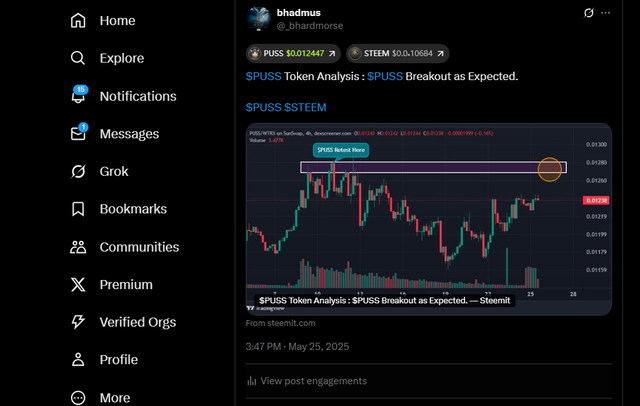Click the PUSS coin icon in price chip
640x406 pixels.
tap(255, 53)
